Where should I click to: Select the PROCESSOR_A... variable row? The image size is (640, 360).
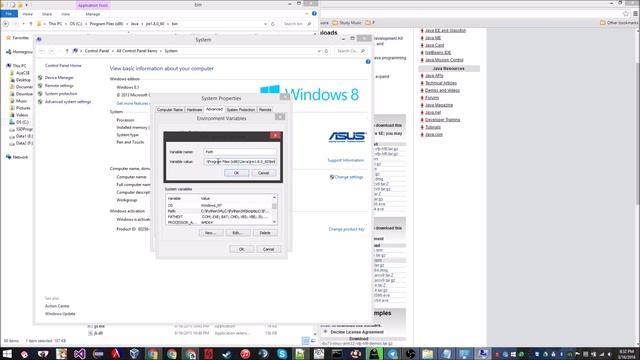(x=219, y=222)
